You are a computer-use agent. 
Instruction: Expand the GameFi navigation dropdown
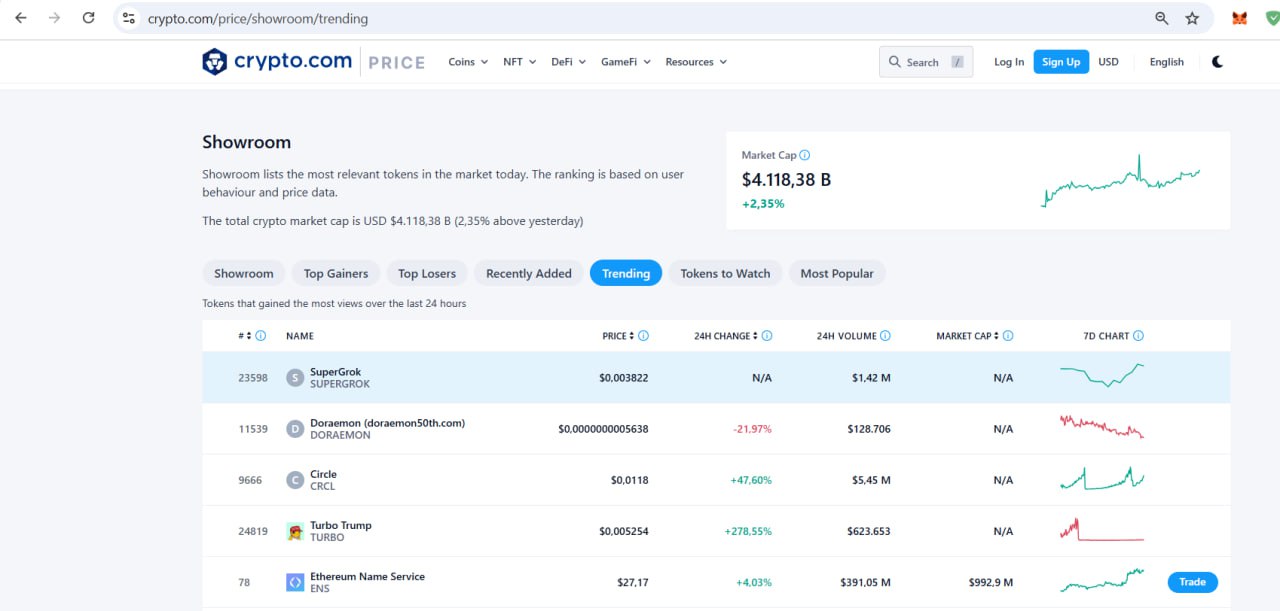pyautogui.click(x=626, y=62)
